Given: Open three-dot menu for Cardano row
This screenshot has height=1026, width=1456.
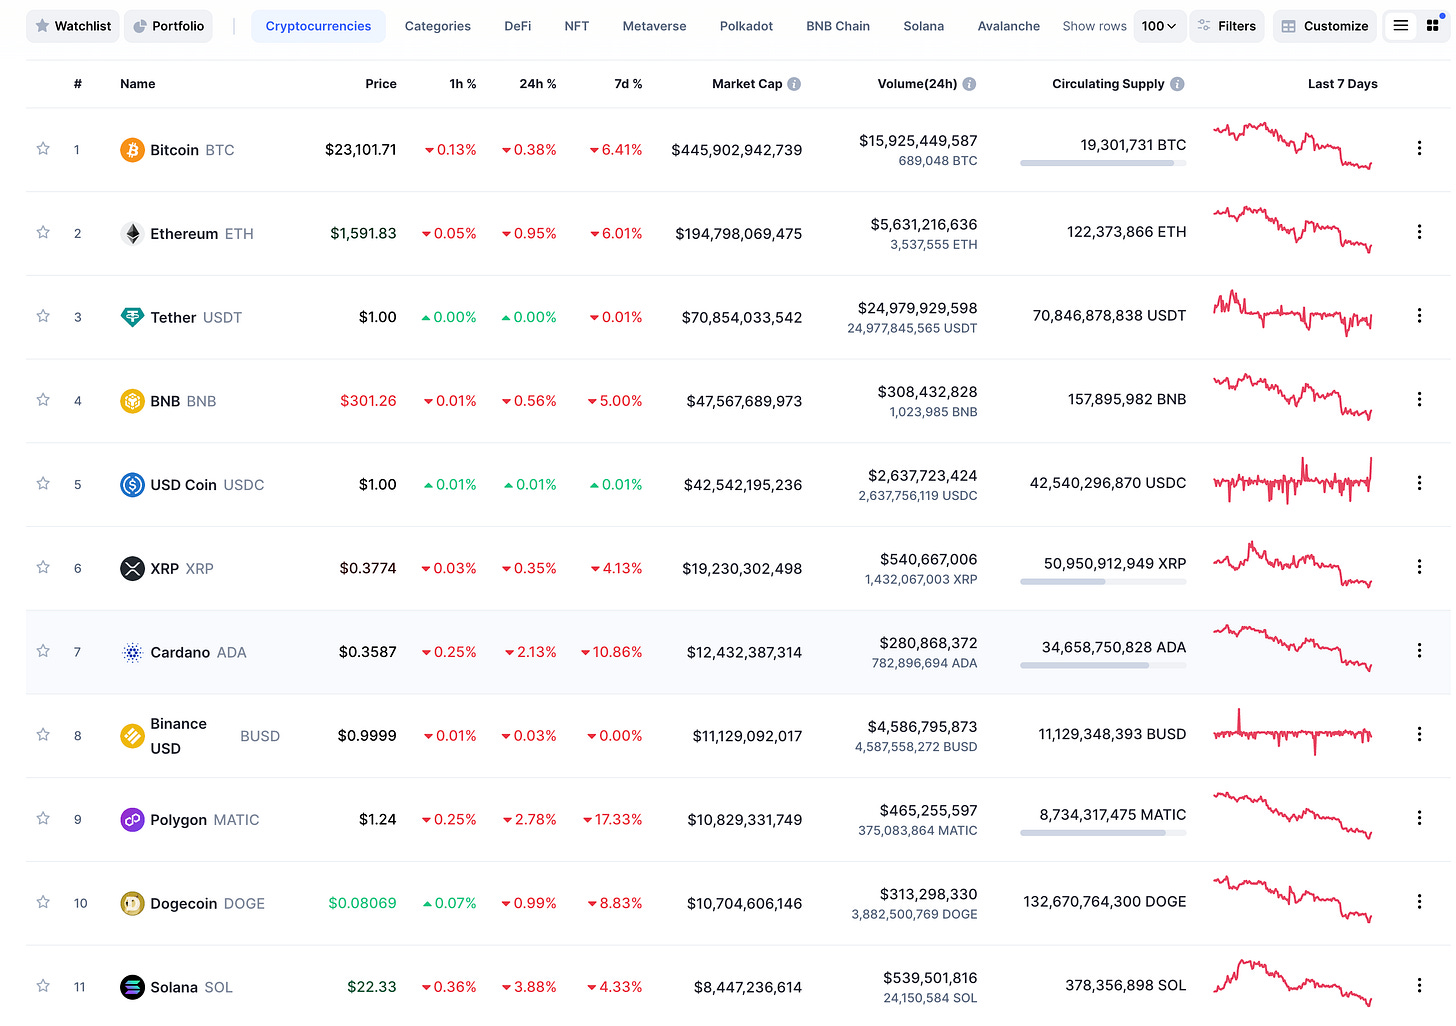Looking at the screenshot, I should [1419, 650].
